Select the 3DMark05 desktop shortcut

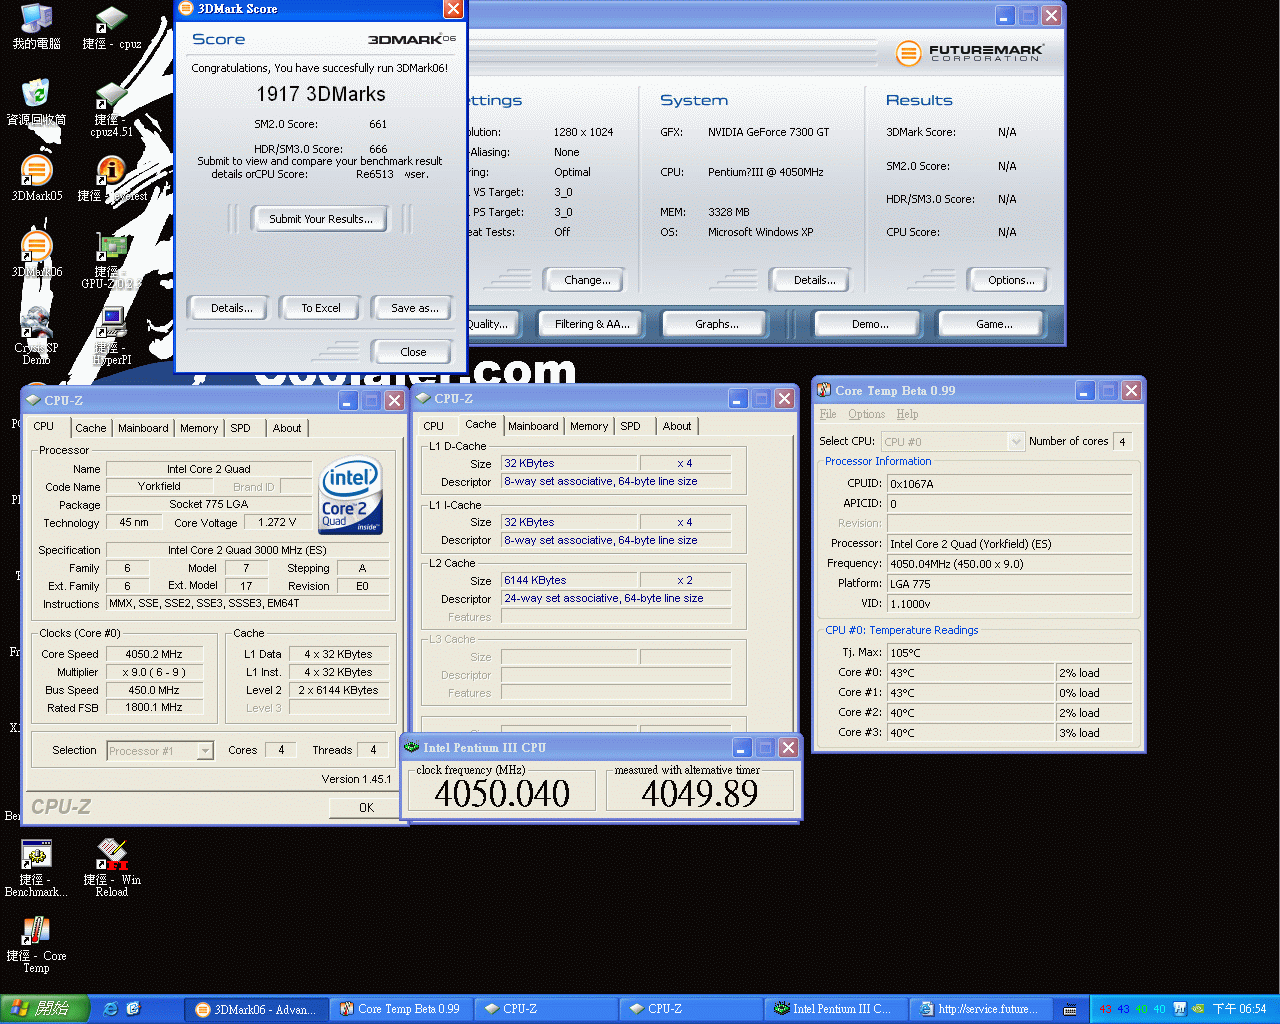coord(36,178)
